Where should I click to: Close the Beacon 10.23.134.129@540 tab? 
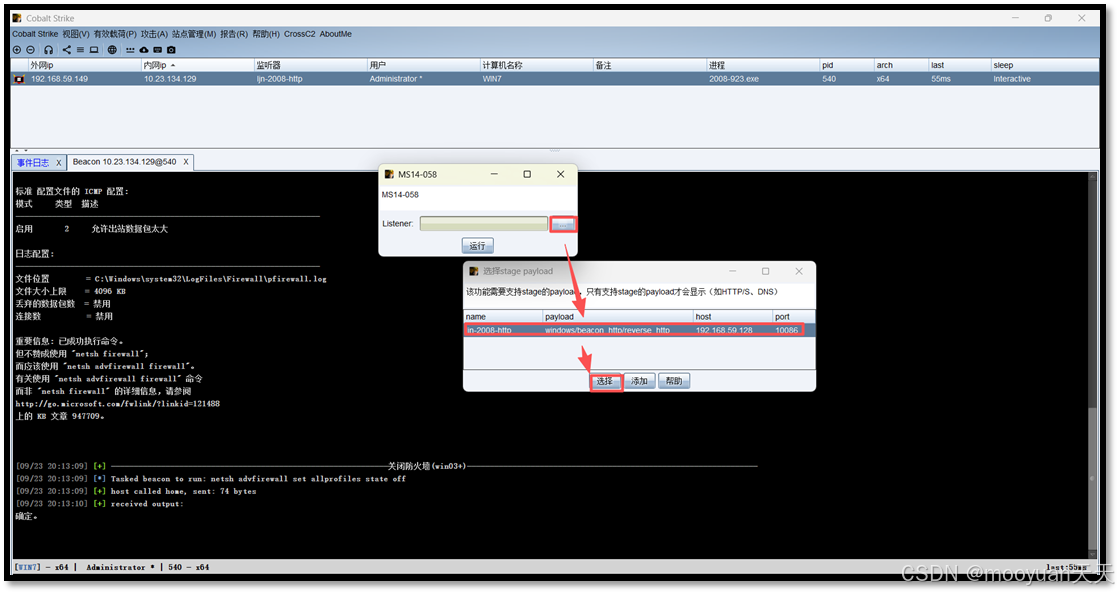(186, 162)
